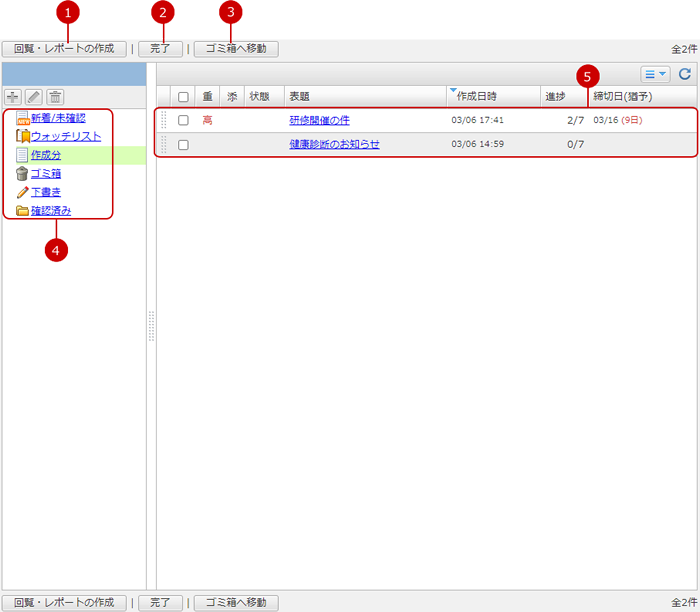Viewport: 700px width, 612px height.
Task: Click the add folder plus icon
Action: tap(13, 97)
